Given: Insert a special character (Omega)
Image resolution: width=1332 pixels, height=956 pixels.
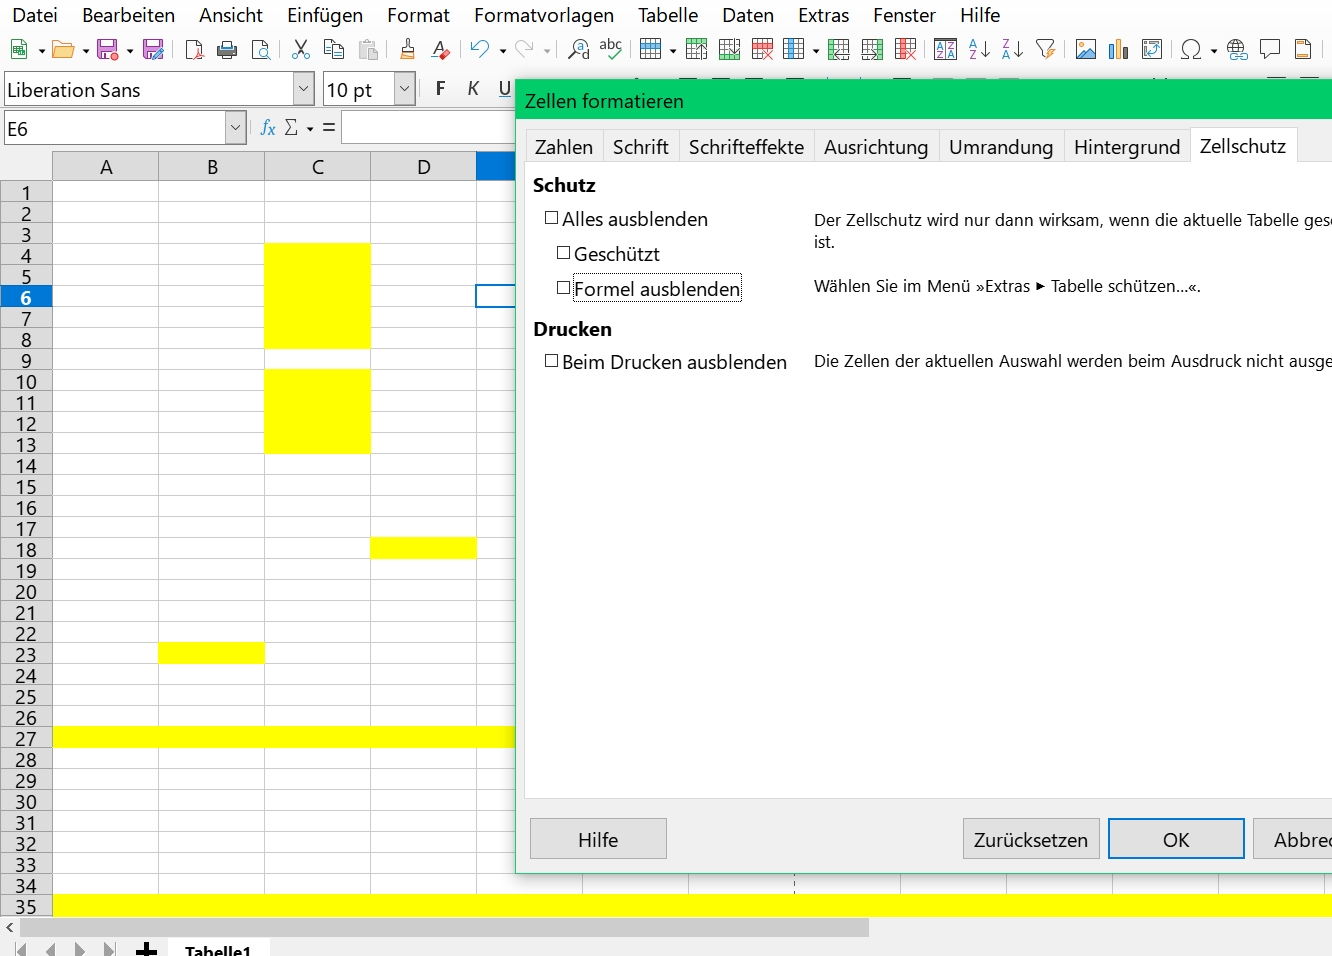Looking at the screenshot, I should tap(1191, 49).
